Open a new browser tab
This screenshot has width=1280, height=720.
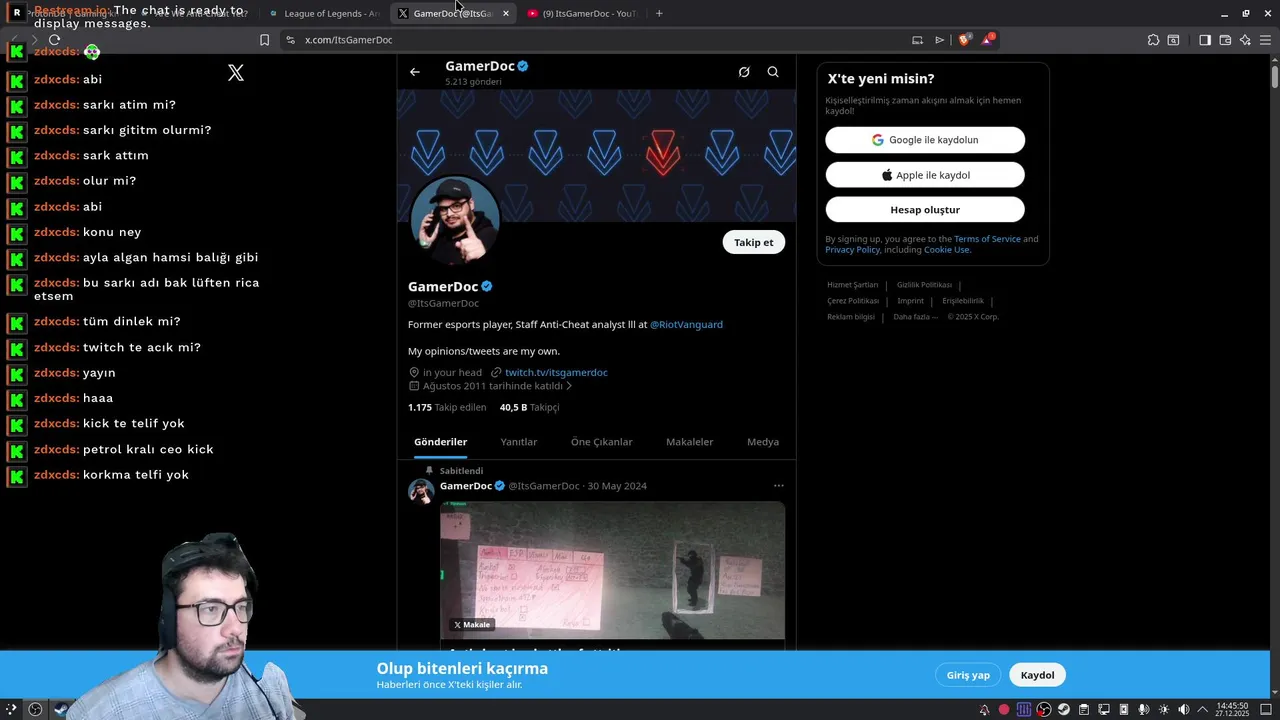pyautogui.click(x=659, y=13)
